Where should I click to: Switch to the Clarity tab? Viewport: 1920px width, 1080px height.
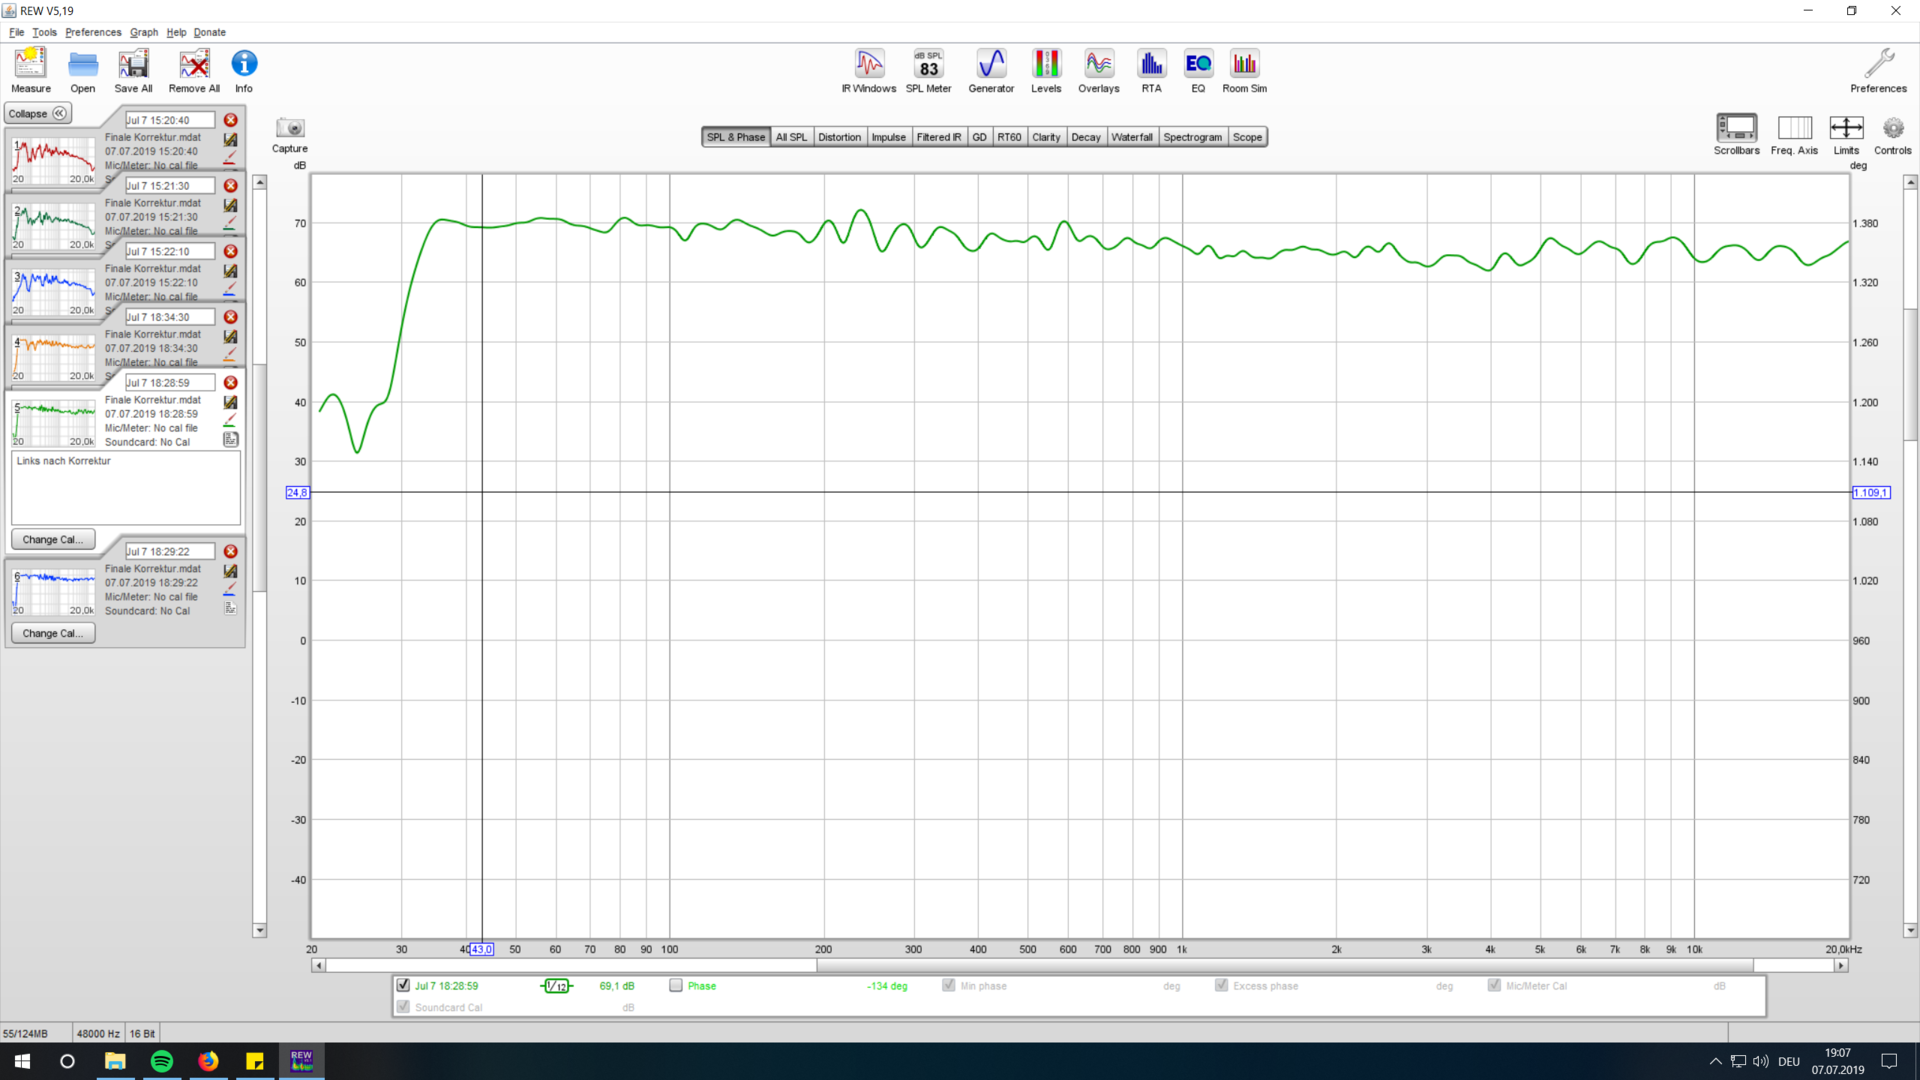(x=1046, y=137)
